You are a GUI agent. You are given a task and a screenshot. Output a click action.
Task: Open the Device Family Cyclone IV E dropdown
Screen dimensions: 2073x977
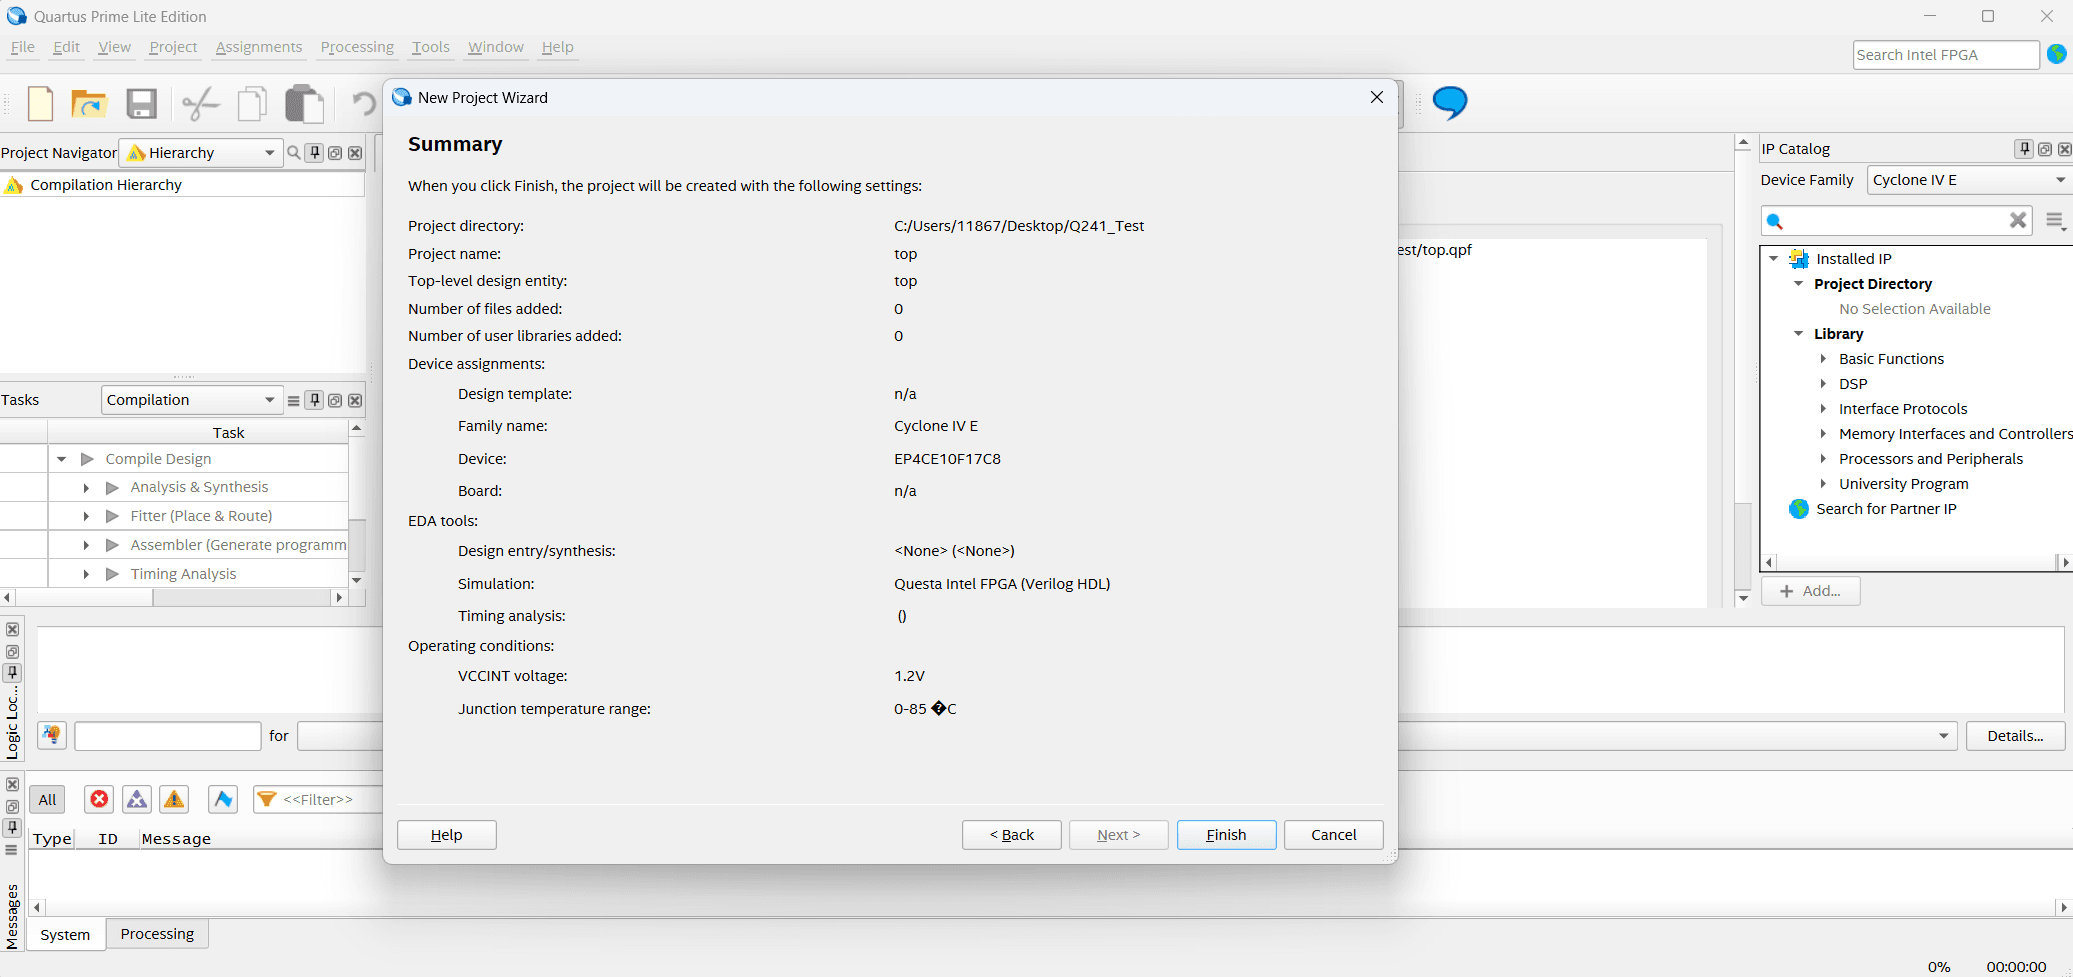click(1967, 180)
